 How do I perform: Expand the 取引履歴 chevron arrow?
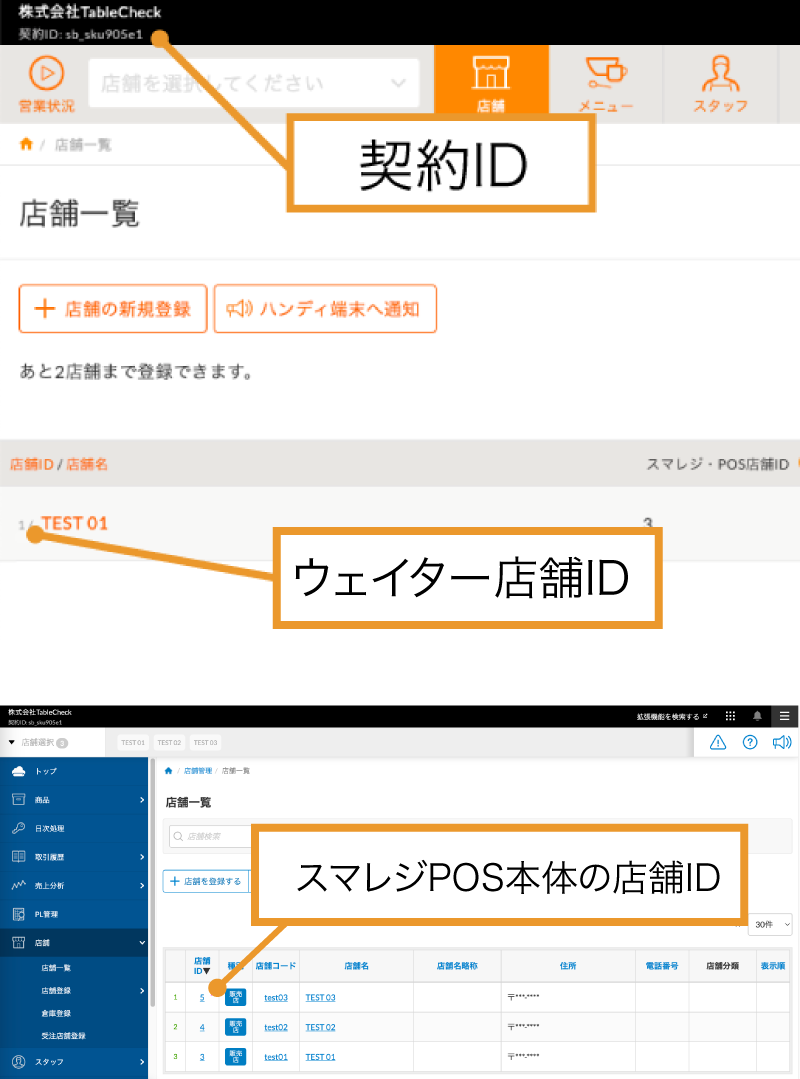click(142, 857)
